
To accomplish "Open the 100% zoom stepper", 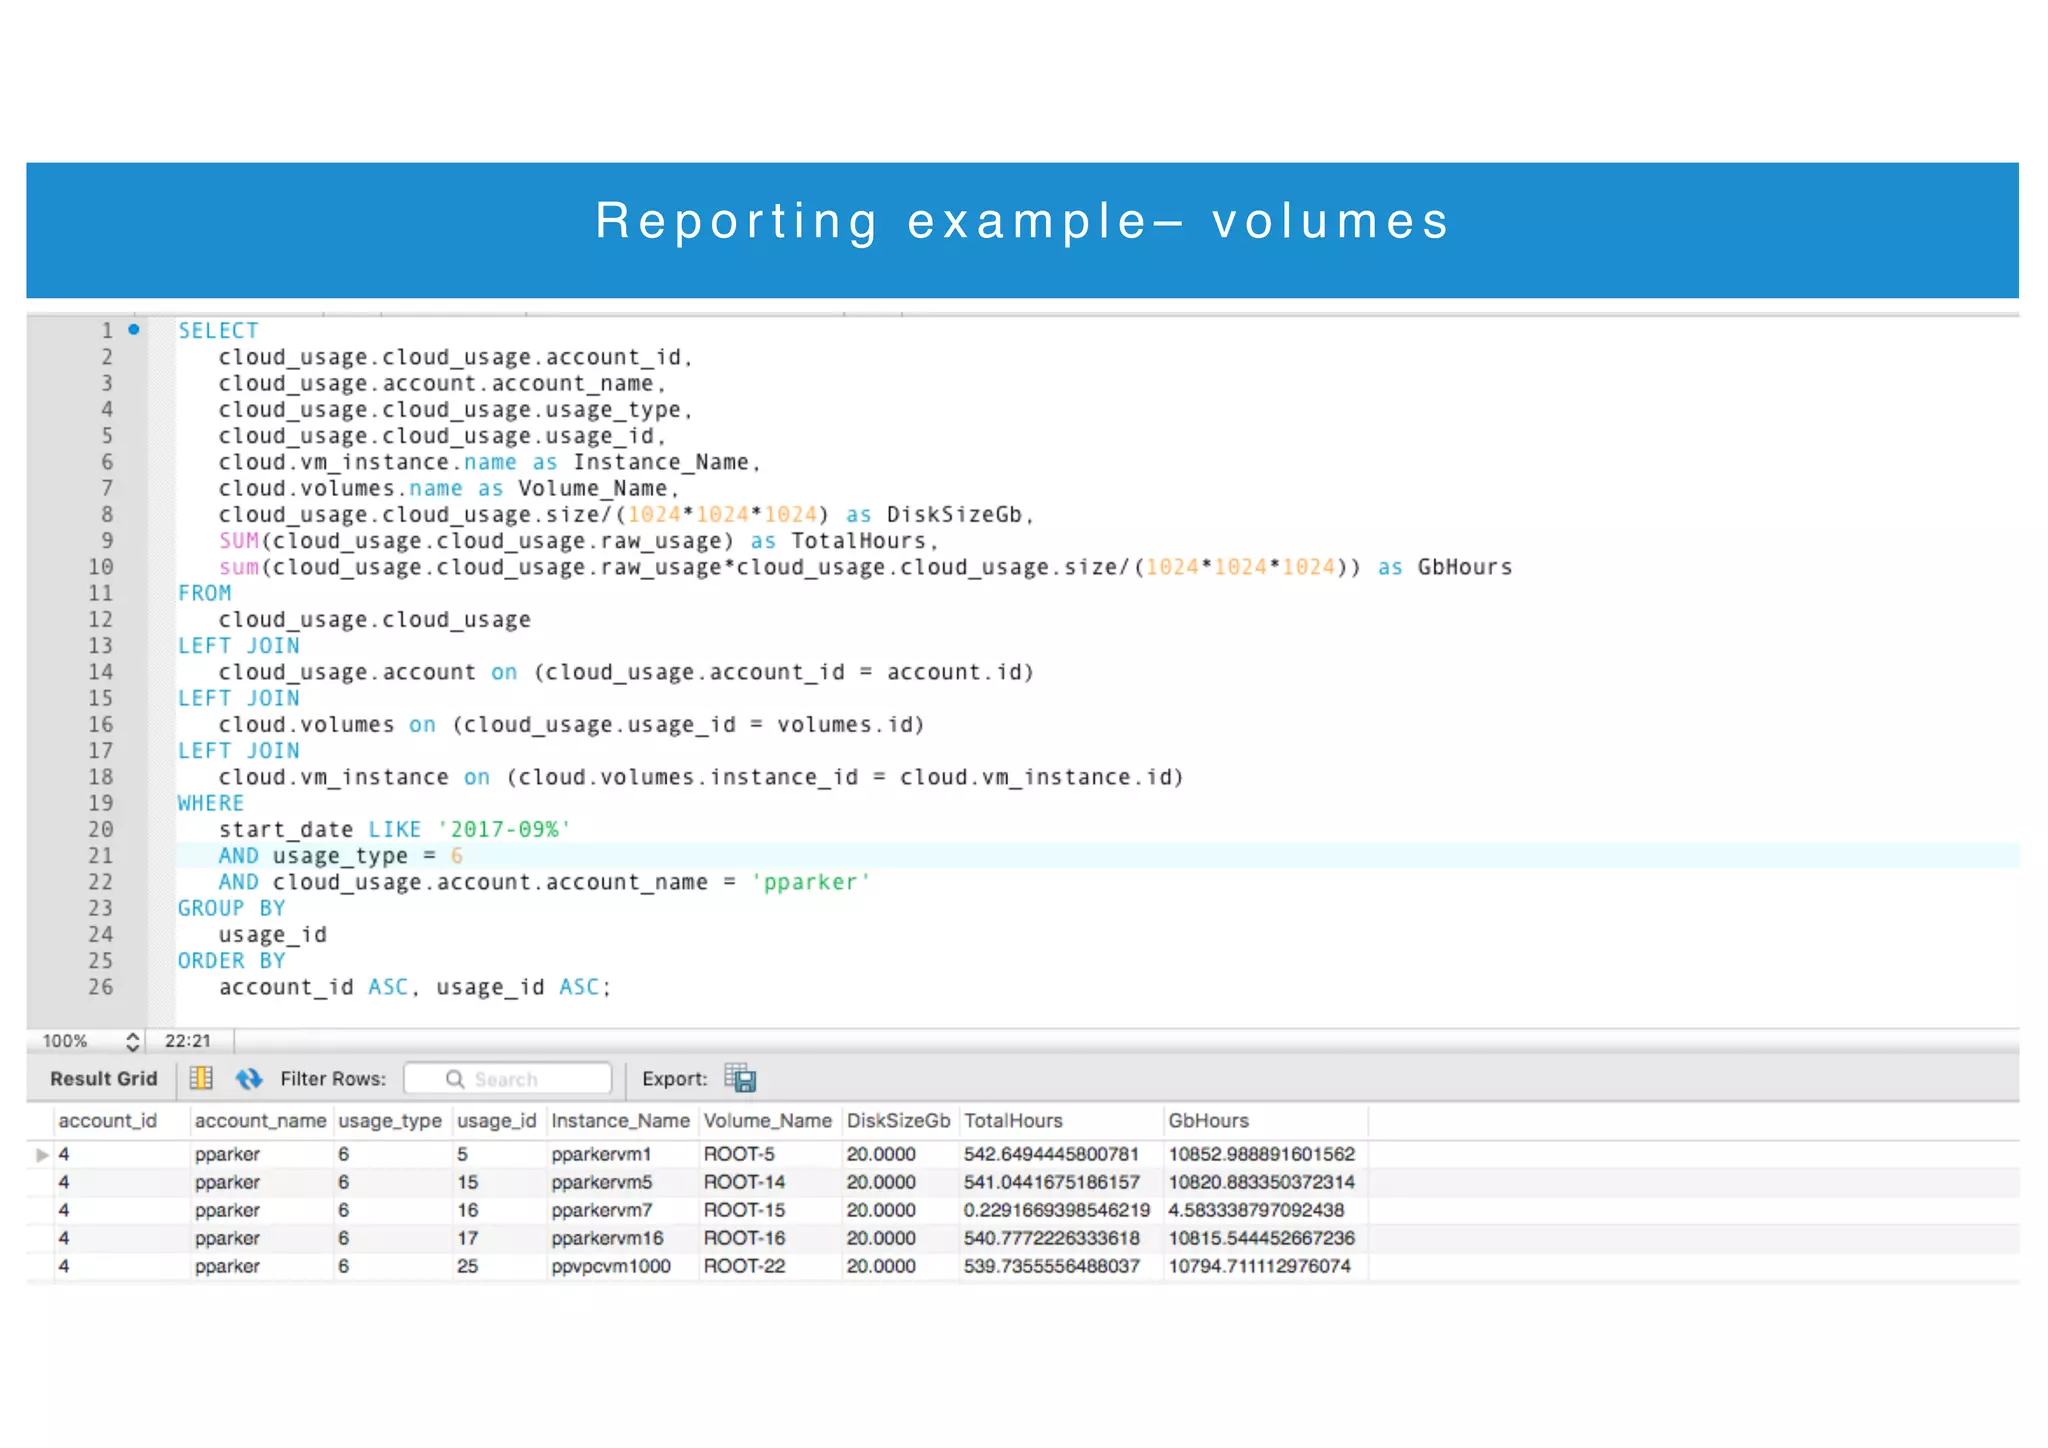I will pyautogui.click(x=132, y=1041).
